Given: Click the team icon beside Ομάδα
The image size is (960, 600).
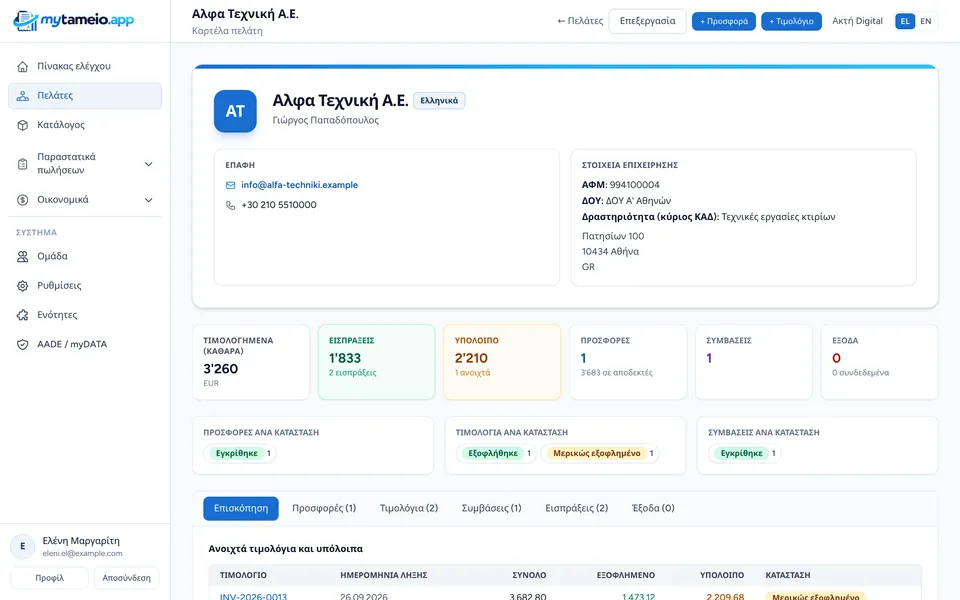Looking at the screenshot, I should point(23,257).
